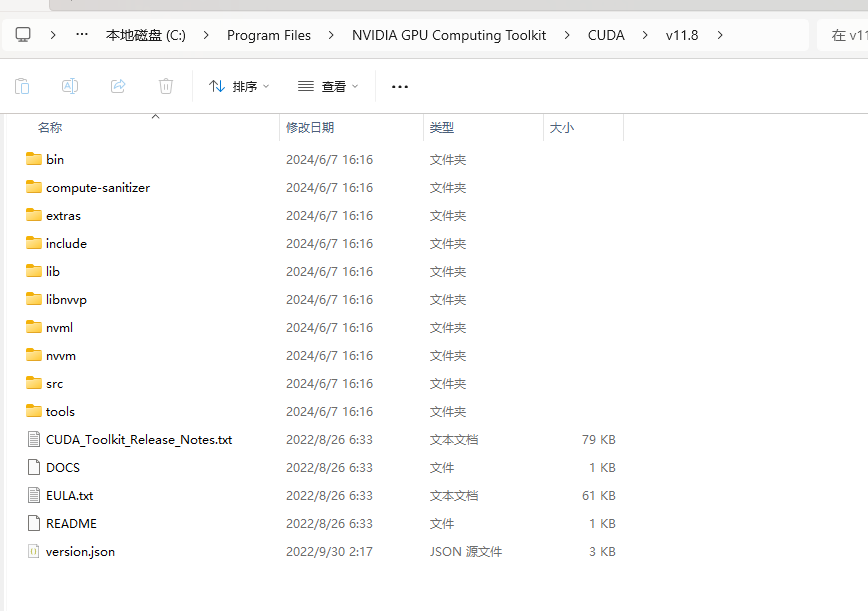Viewport: 868px width, 611px height.
Task: Click the Rename icon in toolbar
Action: [70, 86]
